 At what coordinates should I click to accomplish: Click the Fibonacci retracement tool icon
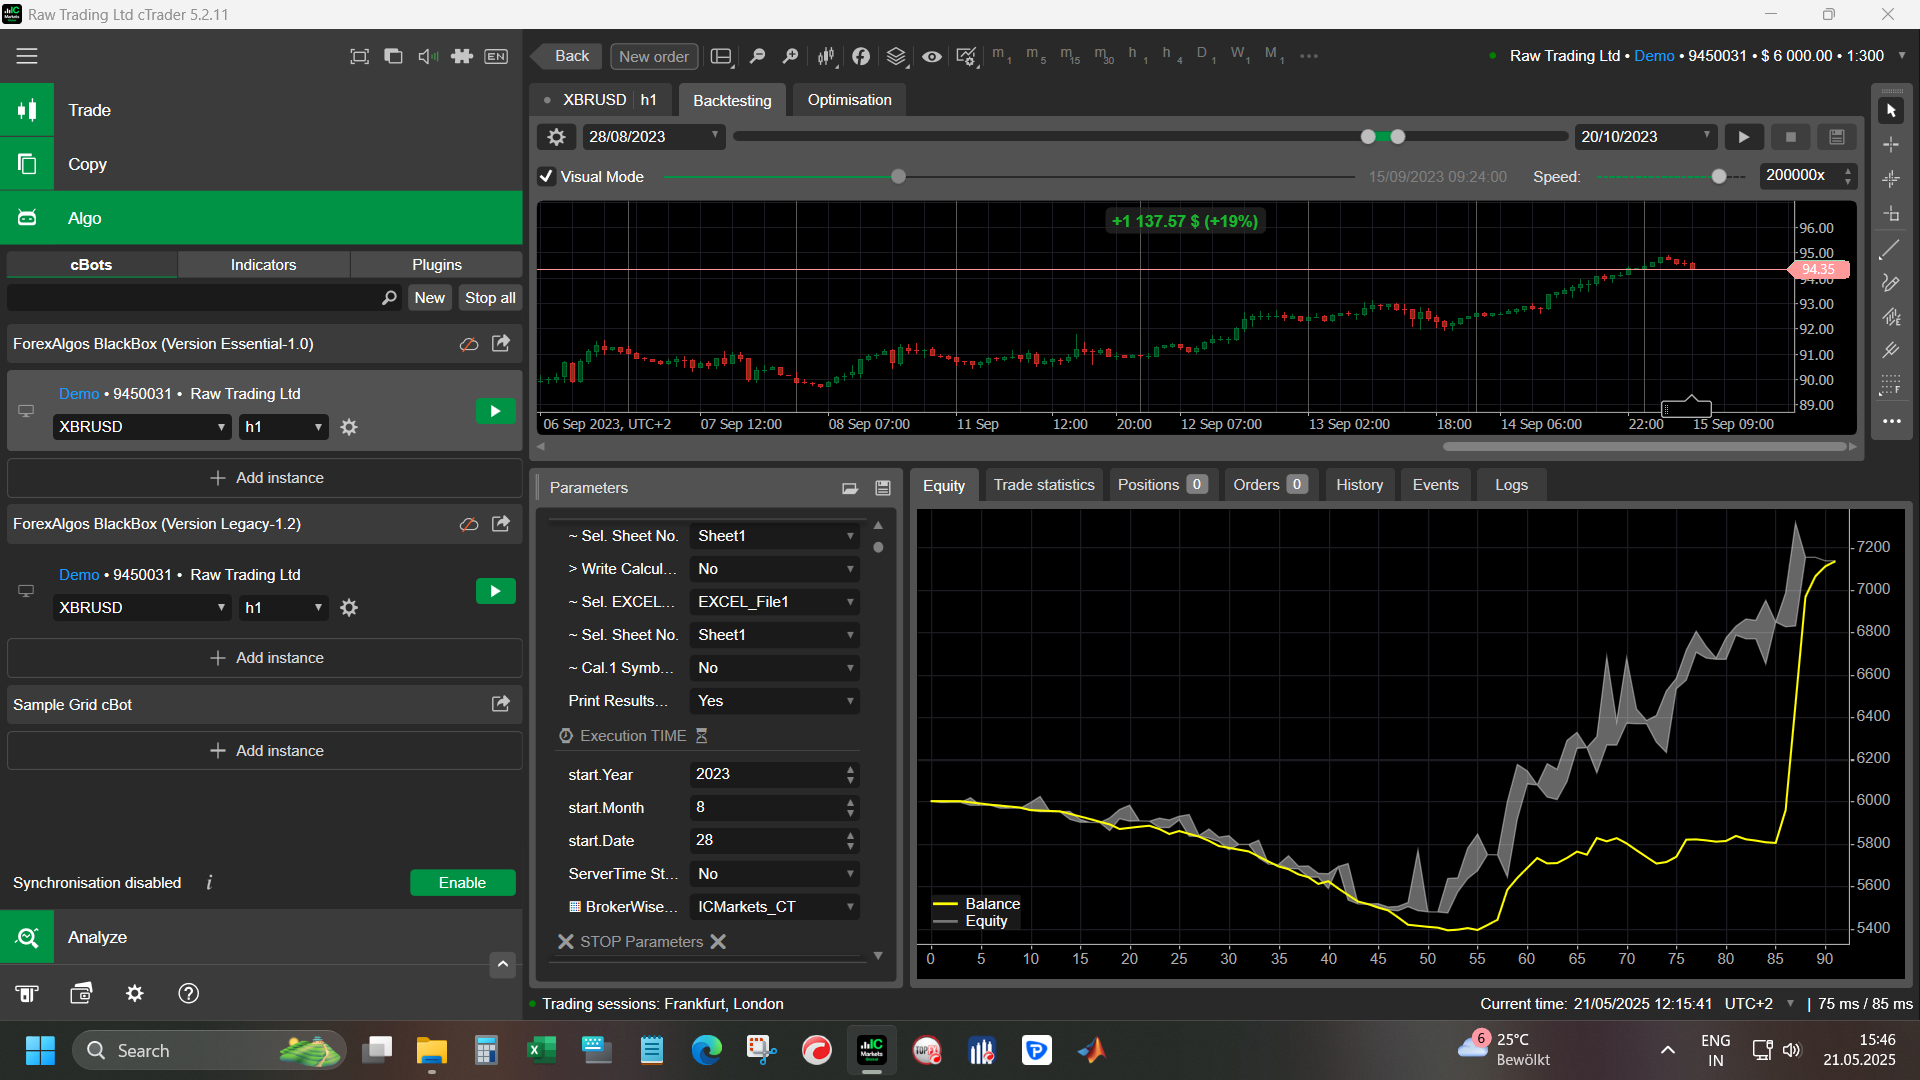click(1890, 385)
